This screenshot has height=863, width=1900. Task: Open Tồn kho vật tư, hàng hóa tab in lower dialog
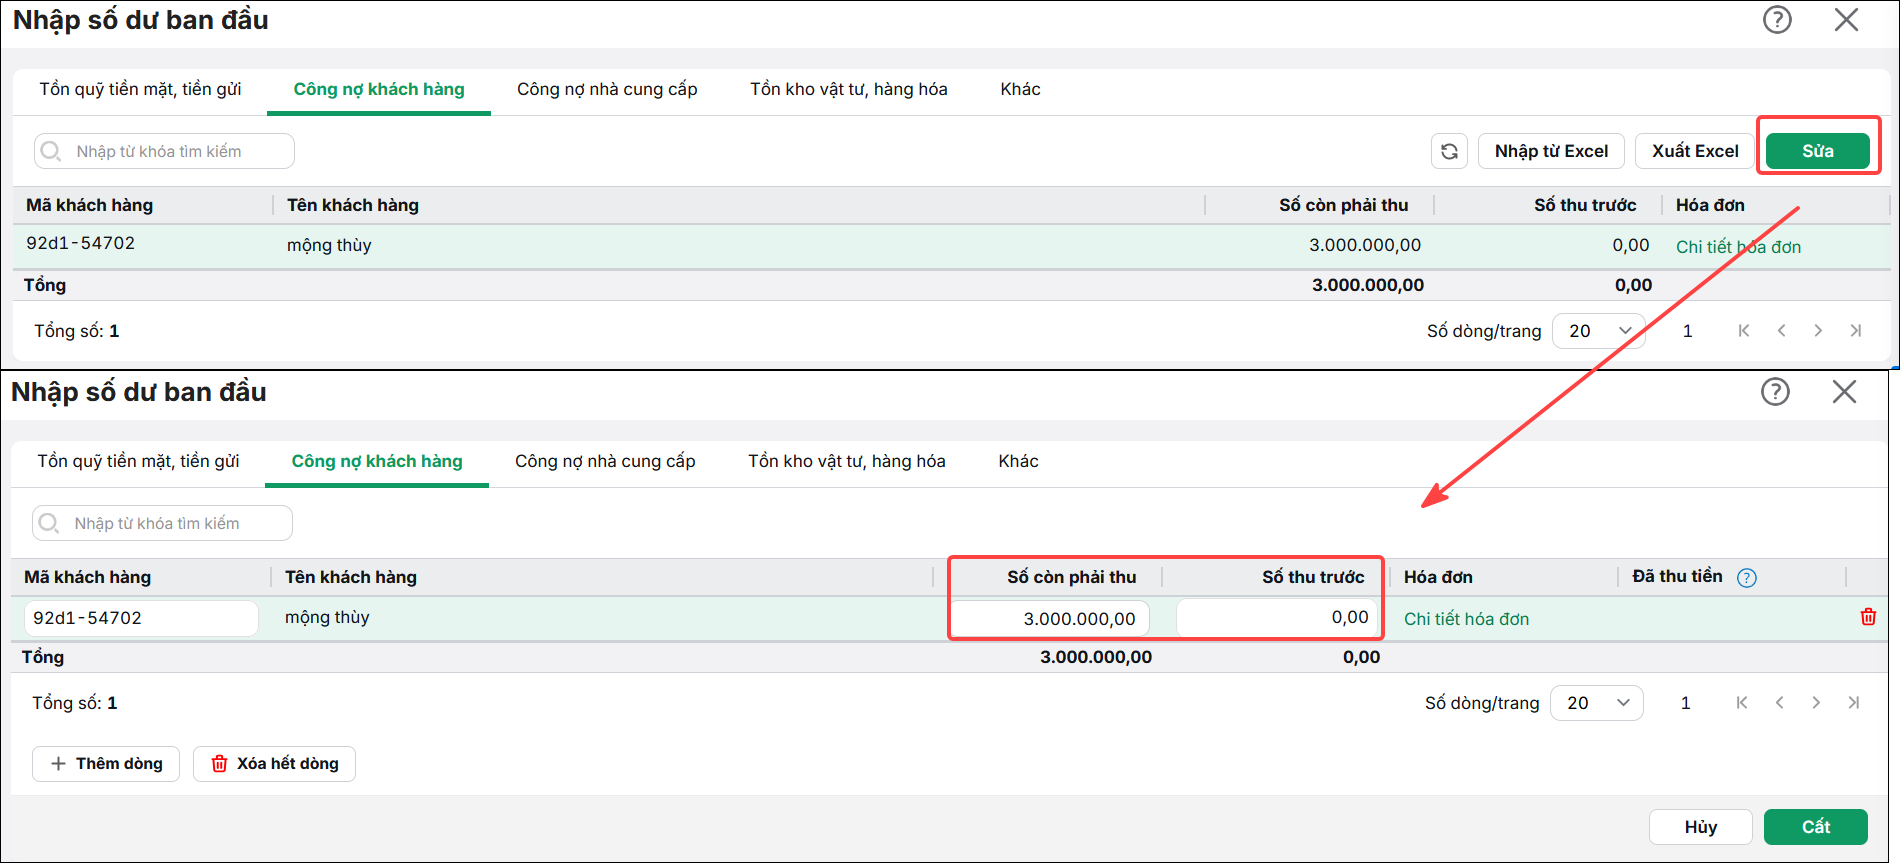(x=847, y=461)
